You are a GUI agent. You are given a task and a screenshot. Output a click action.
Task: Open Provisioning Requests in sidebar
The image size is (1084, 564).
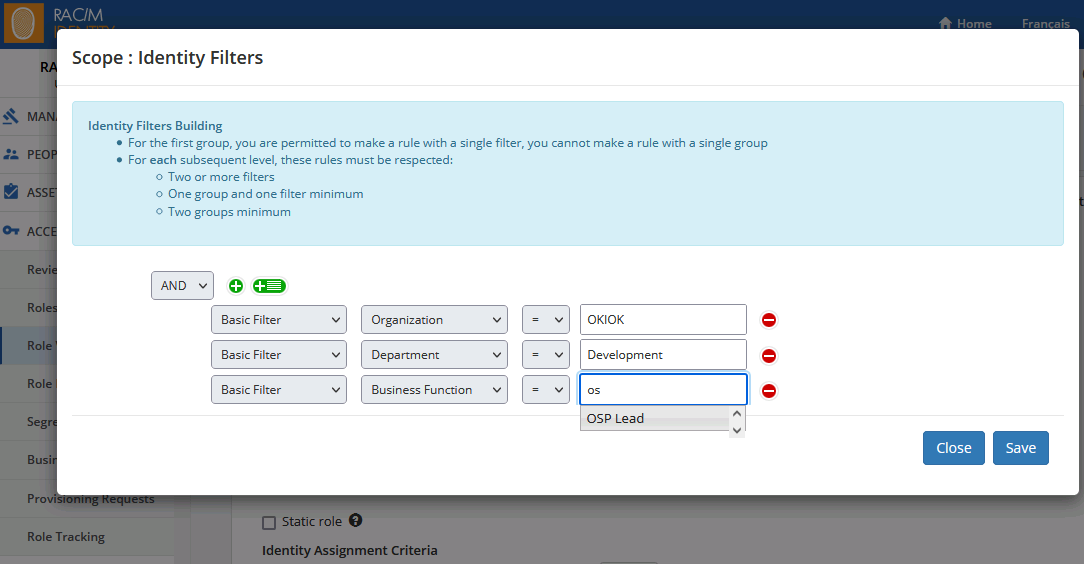(x=91, y=498)
